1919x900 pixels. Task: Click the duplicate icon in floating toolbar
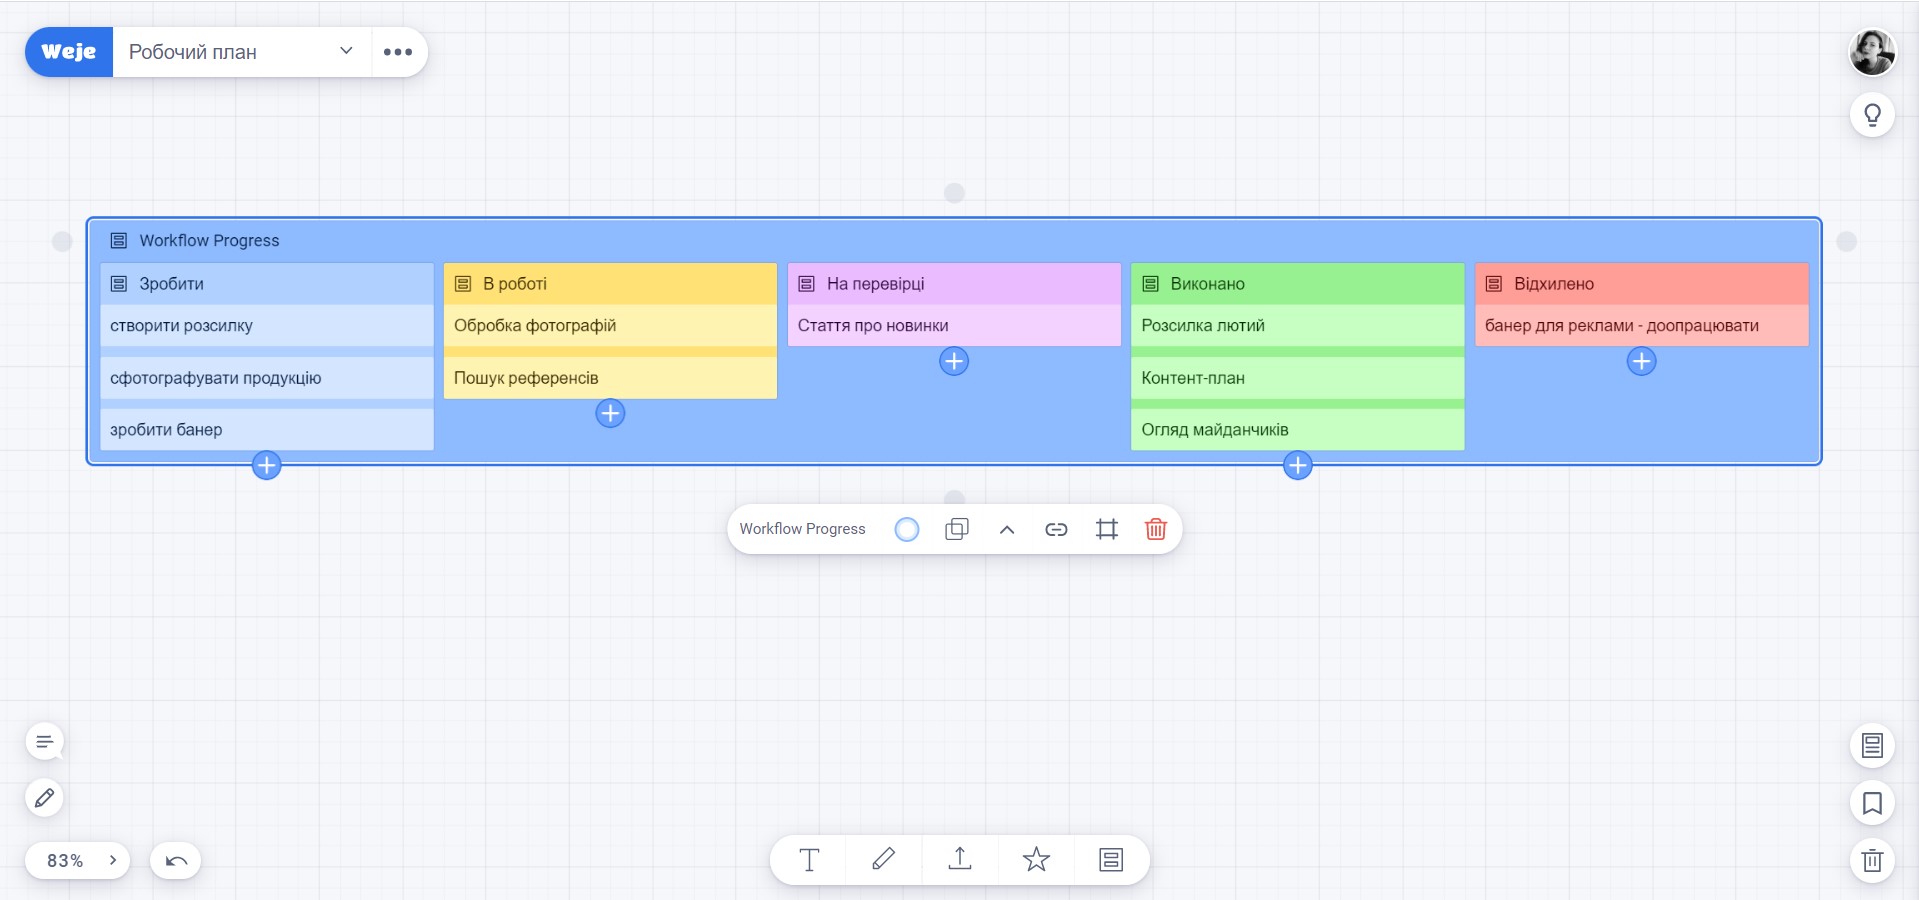(956, 529)
